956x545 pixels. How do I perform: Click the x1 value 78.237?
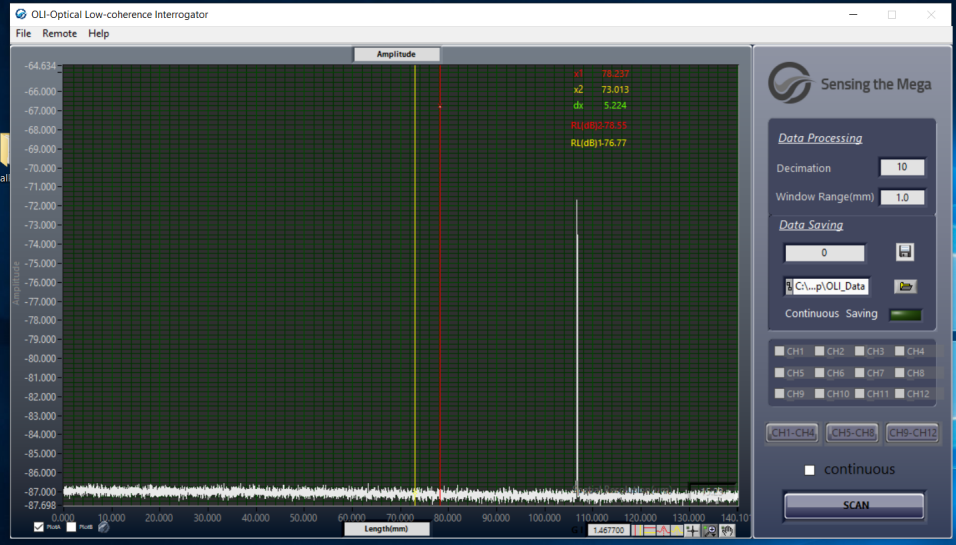pyautogui.click(x=615, y=74)
